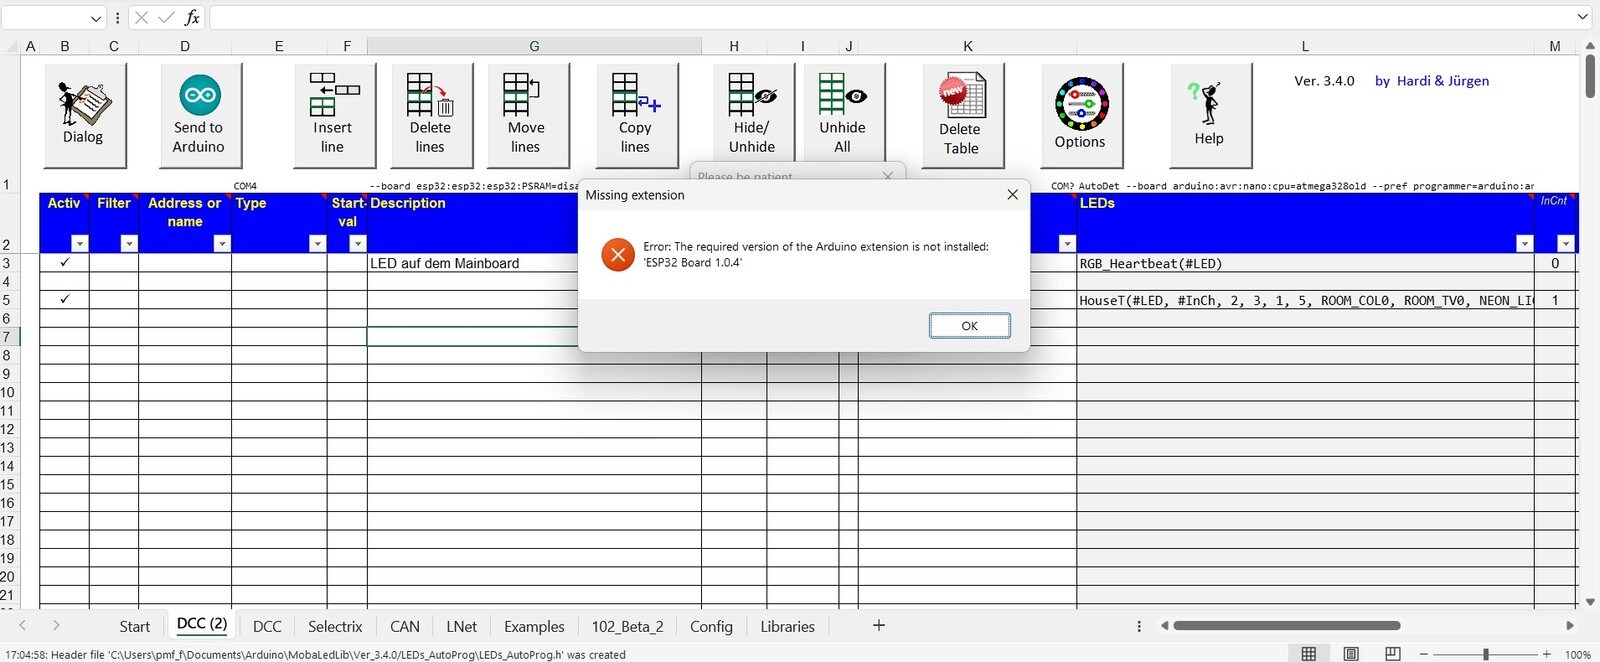
Task: Switch to the Selectrix sheet tab
Action: point(335,627)
